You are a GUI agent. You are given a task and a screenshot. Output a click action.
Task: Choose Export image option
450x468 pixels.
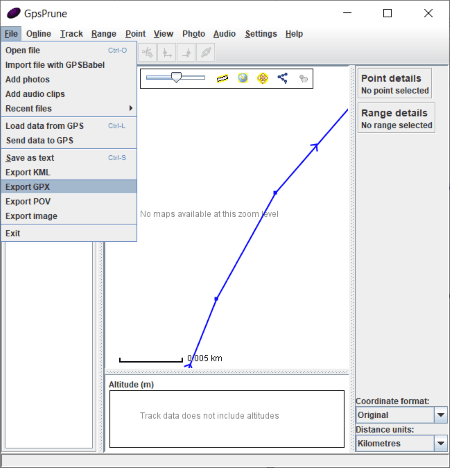(x=69, y=216)
